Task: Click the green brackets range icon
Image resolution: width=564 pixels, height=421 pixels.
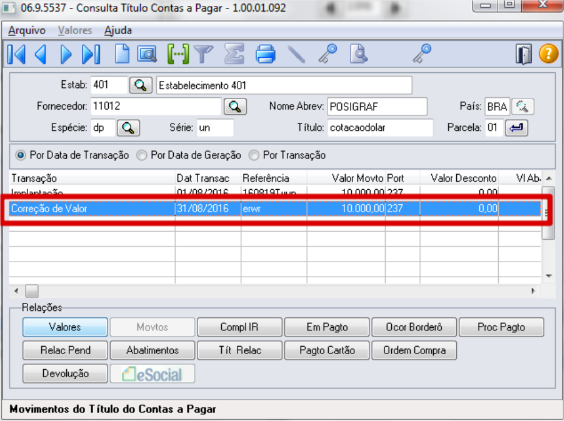Action: [x=178, y=54]
